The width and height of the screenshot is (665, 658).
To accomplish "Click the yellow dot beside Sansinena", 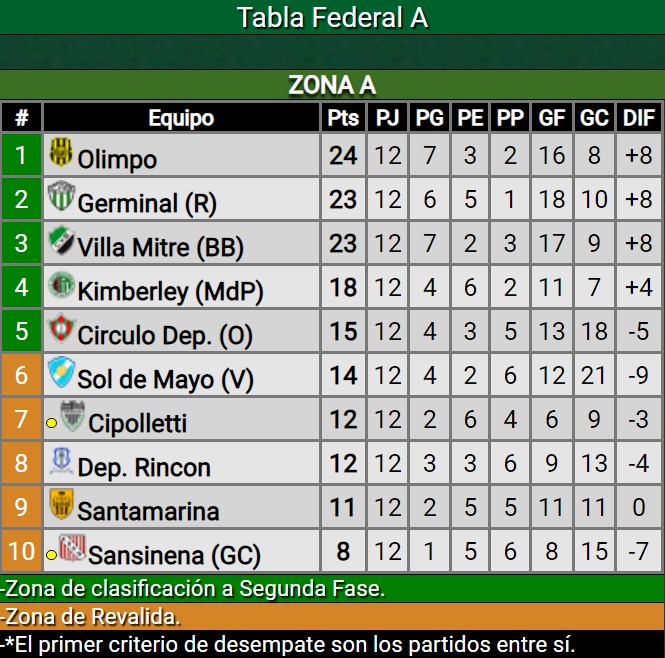I will pos(52,554).
